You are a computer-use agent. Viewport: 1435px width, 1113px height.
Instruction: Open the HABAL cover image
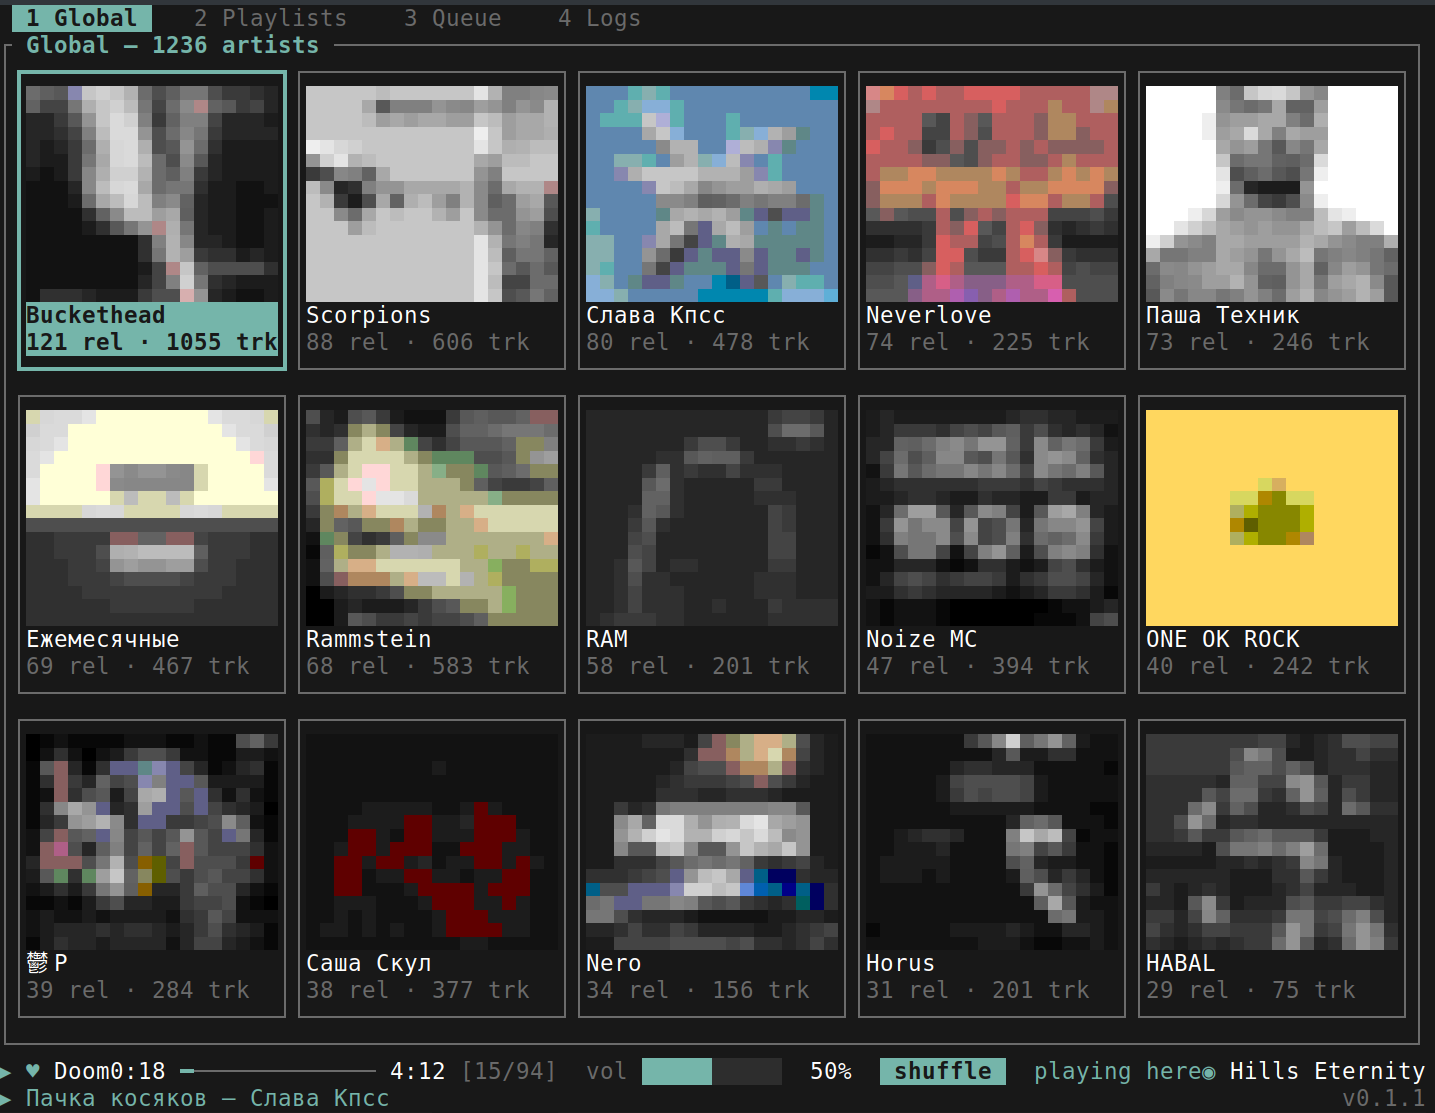(1272, 842)
